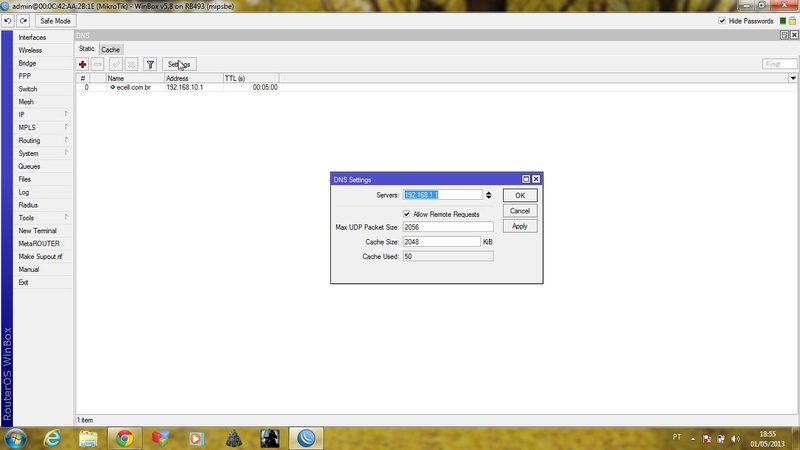800x450 pixels.
Task: Click the 192.168.10.1 address cell
Action: tap(194, 87)
